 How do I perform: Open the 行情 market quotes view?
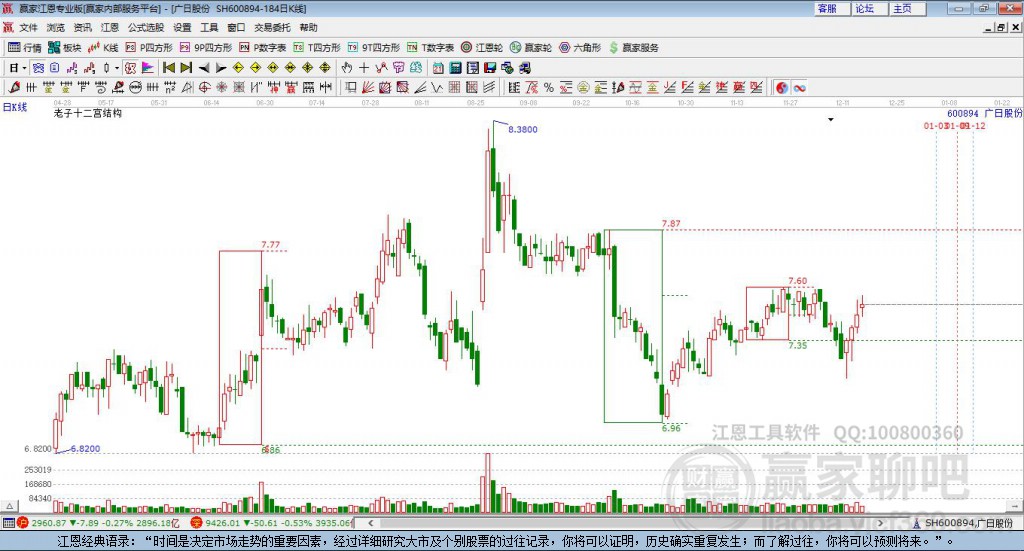click(25, 48)
